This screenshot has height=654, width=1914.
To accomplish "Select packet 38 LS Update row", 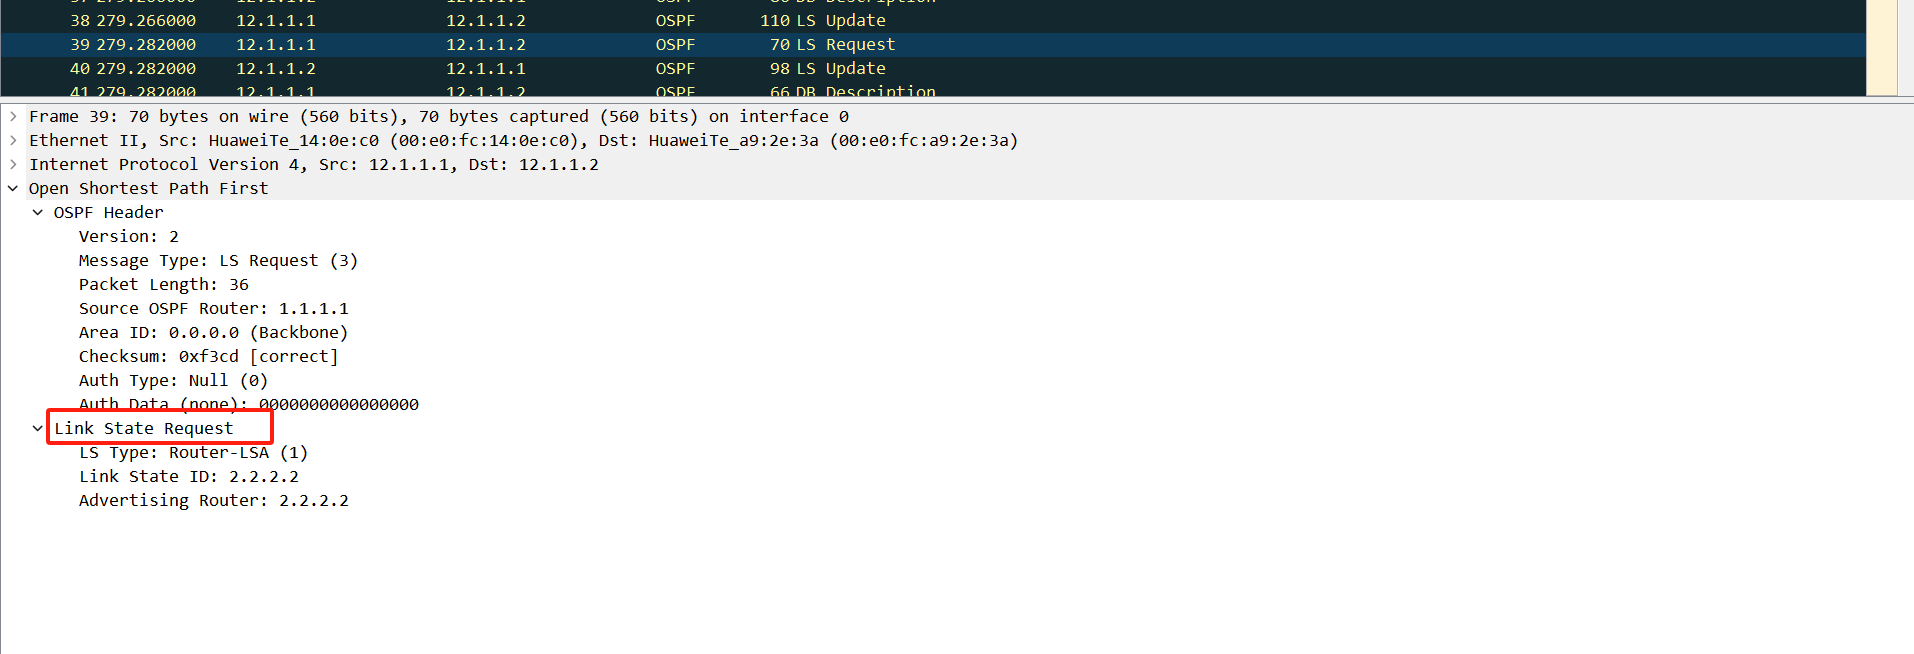I will 933,20.
